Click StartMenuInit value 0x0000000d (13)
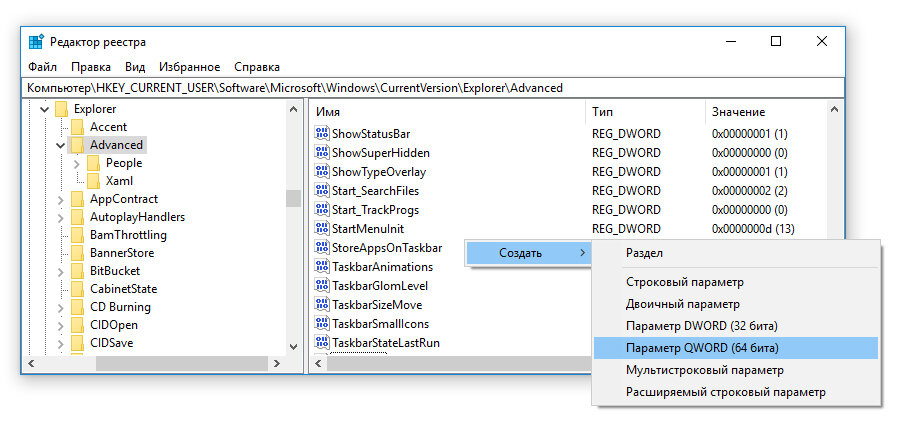 point(753,228)
